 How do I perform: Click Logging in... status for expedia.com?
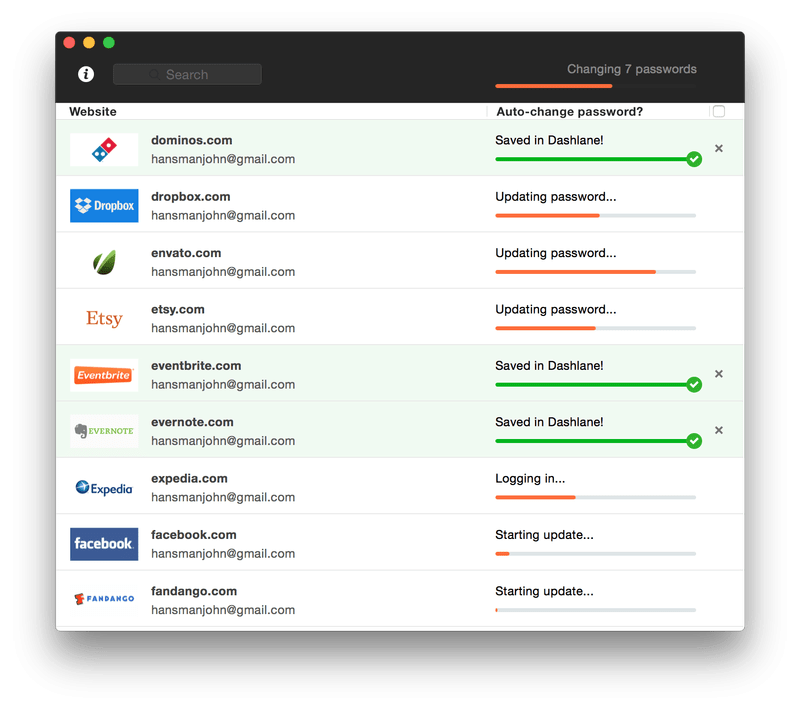coord(530,478)
